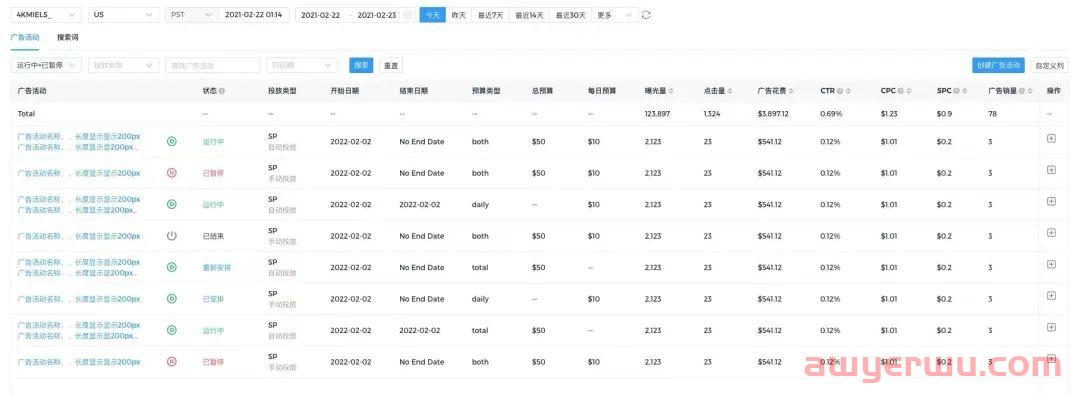Select the 昨天 date range

(x=458, y=15)
